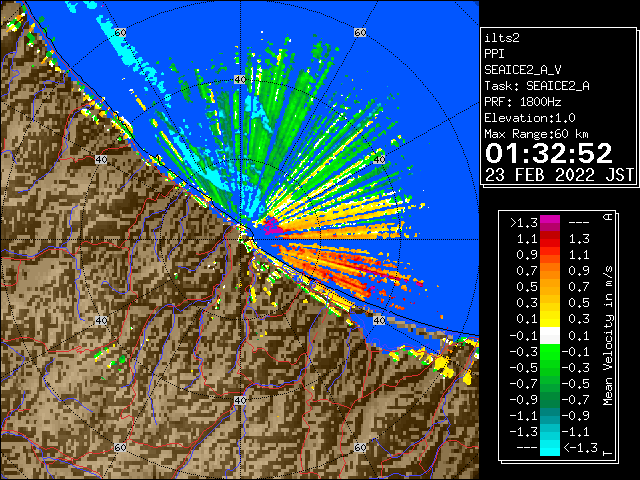
Task: Click the letter "T" below the legend
Action: click(608, 453)
